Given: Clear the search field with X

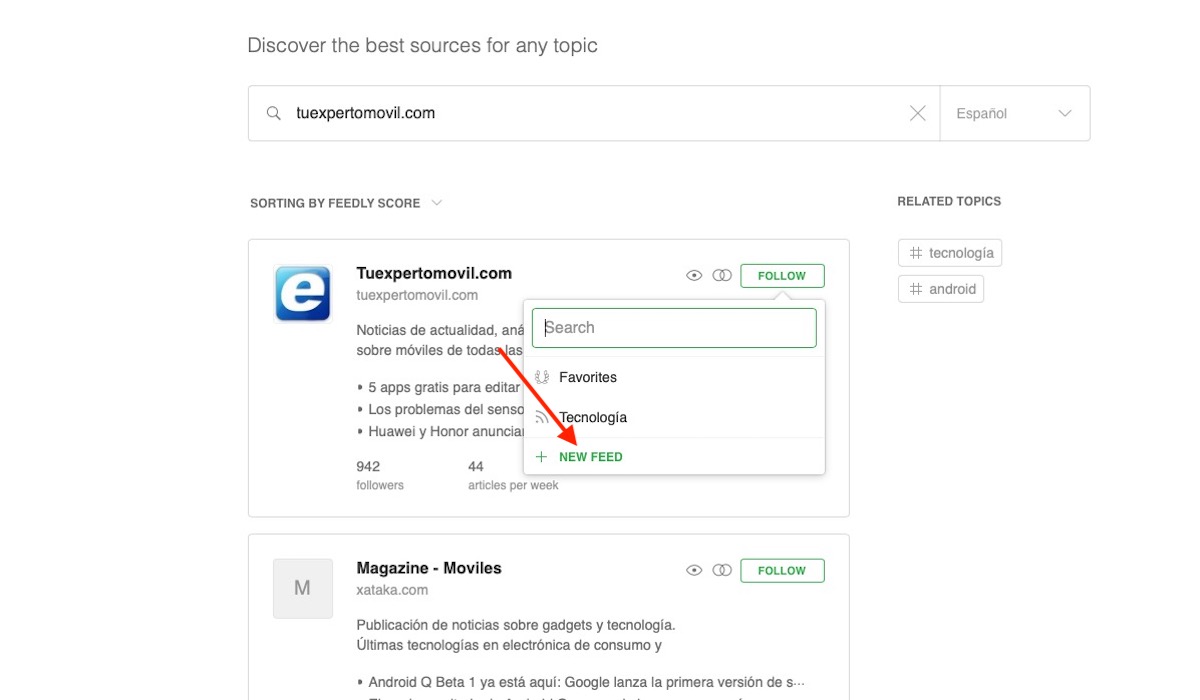Looking at the screenshot, I should tap(917, 114).
